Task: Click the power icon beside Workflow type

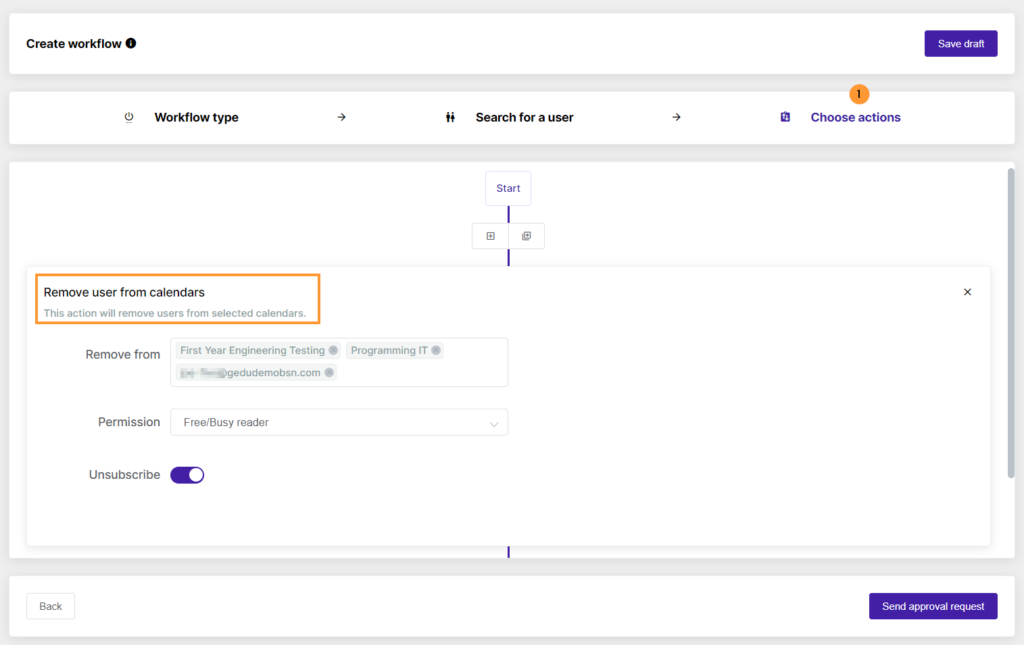Action: click(129, 117)
